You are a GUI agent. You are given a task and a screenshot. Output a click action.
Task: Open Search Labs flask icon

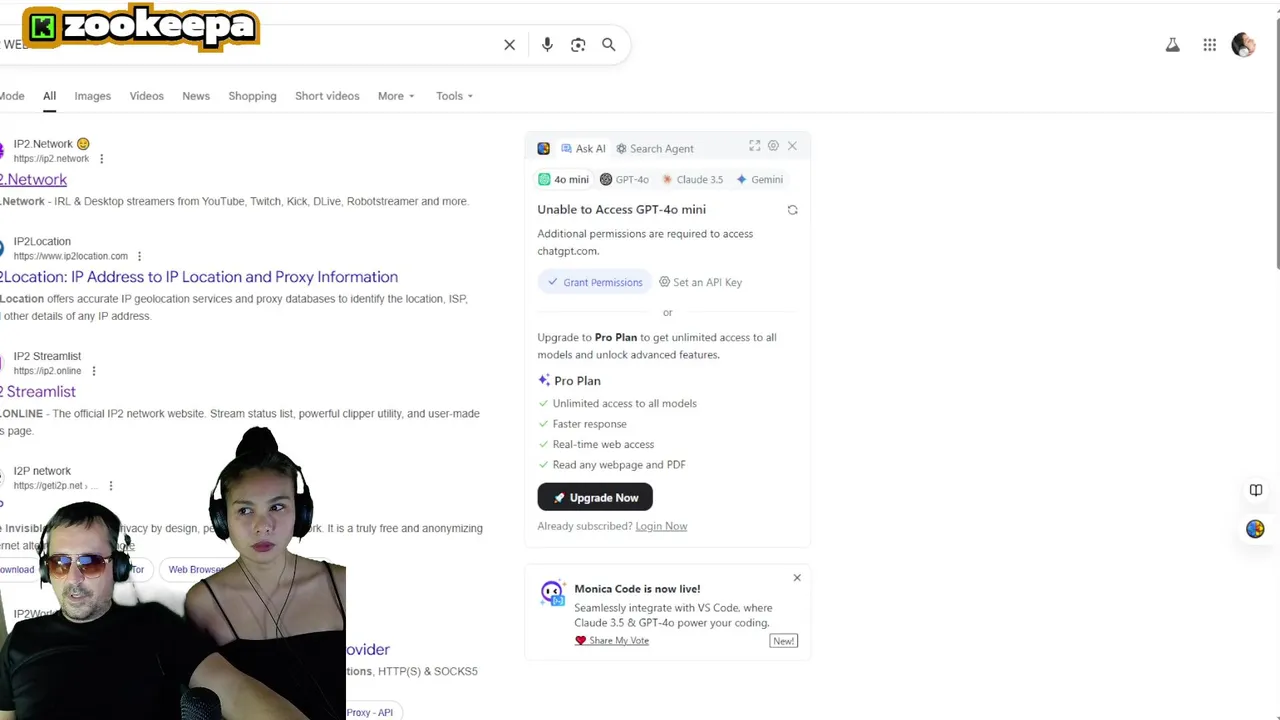(1173, 44)
